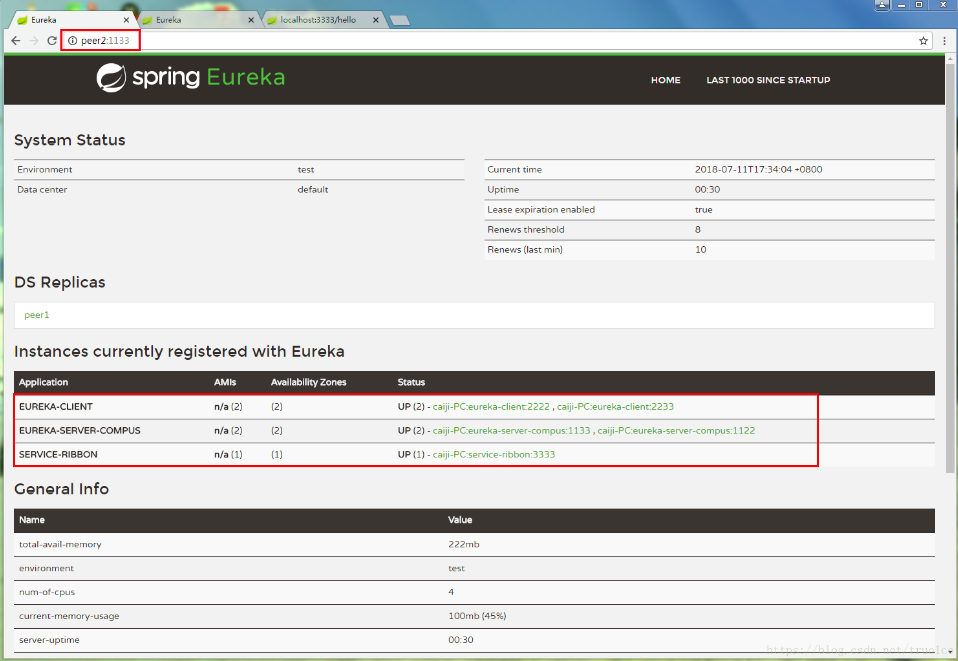Switch to the localhost:3333/hello tab

[321, 20]
